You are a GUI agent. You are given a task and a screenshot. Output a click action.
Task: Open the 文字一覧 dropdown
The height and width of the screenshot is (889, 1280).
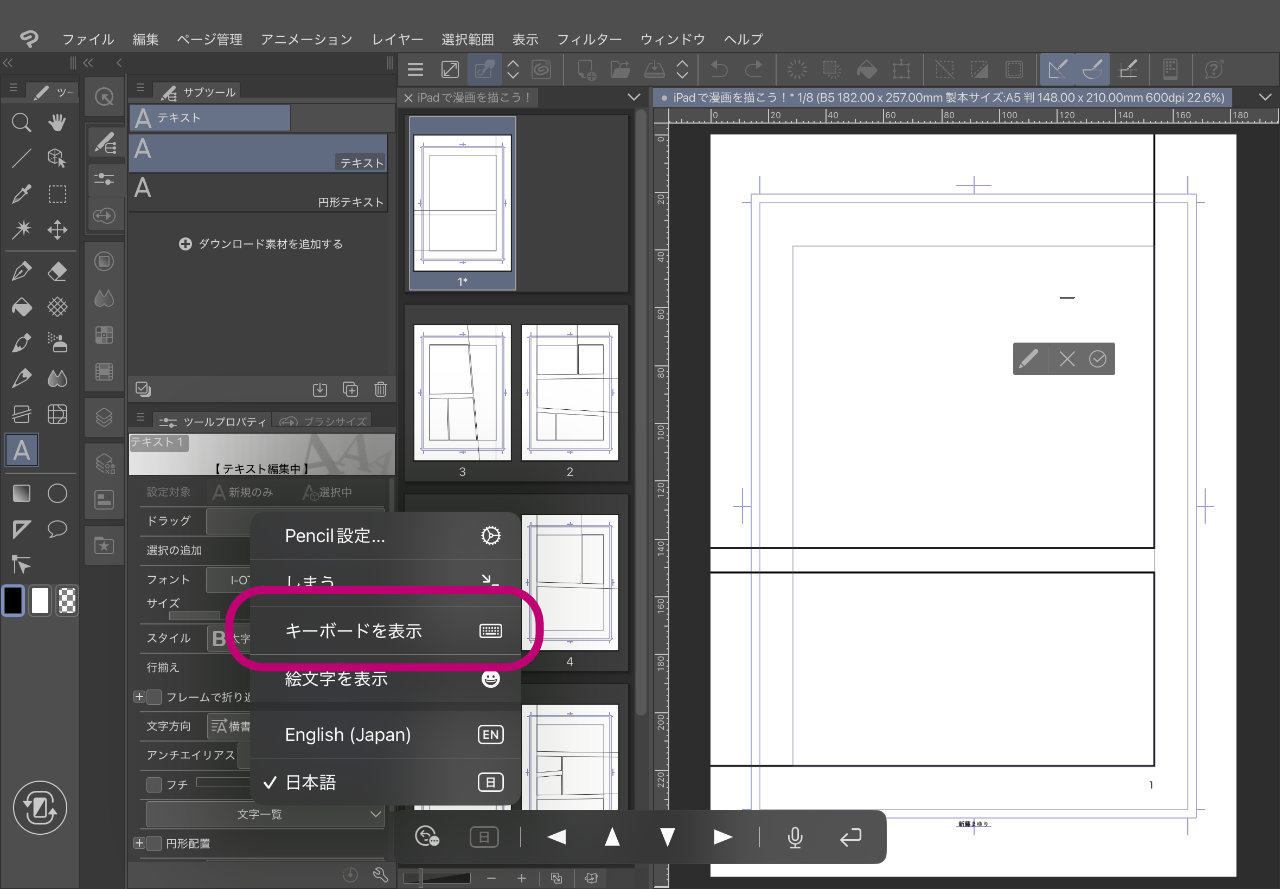[x=265, y=815]
